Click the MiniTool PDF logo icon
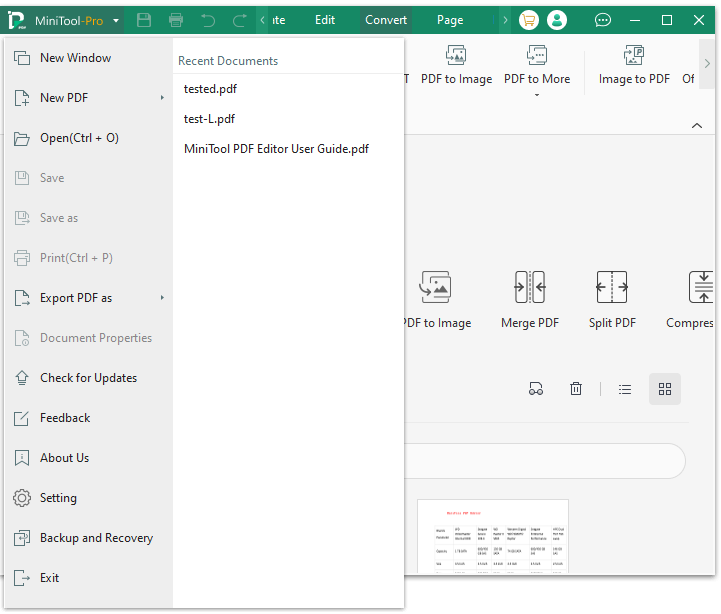Viewport: 721px width, 614px height. 17,20
